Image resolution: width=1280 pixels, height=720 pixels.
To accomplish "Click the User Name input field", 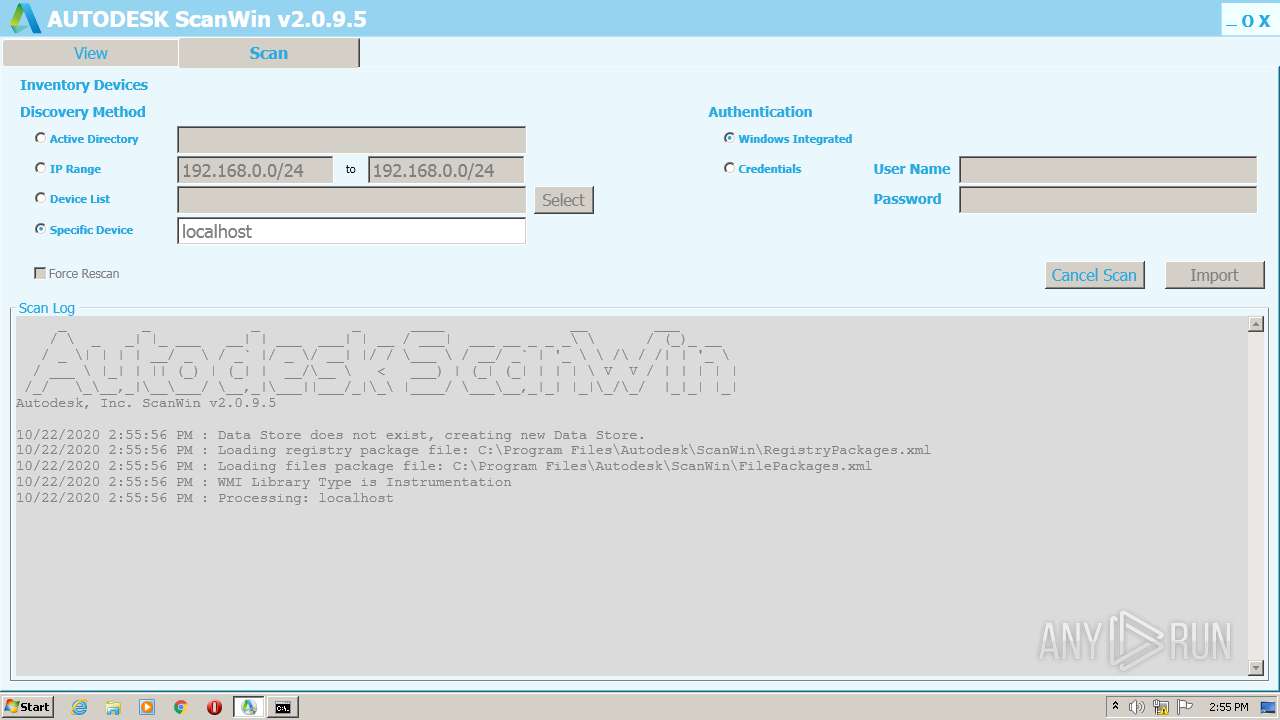I will (1108, 170).
